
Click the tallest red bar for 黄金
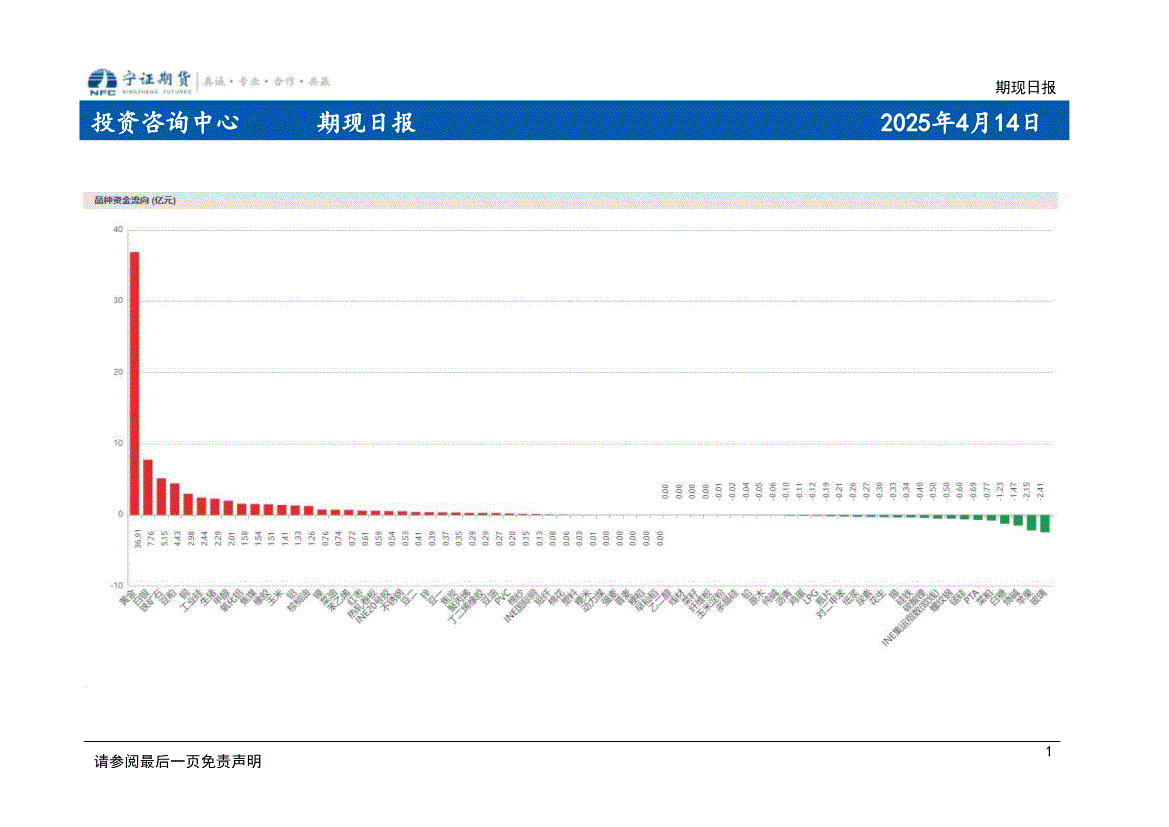pos(135,383)
